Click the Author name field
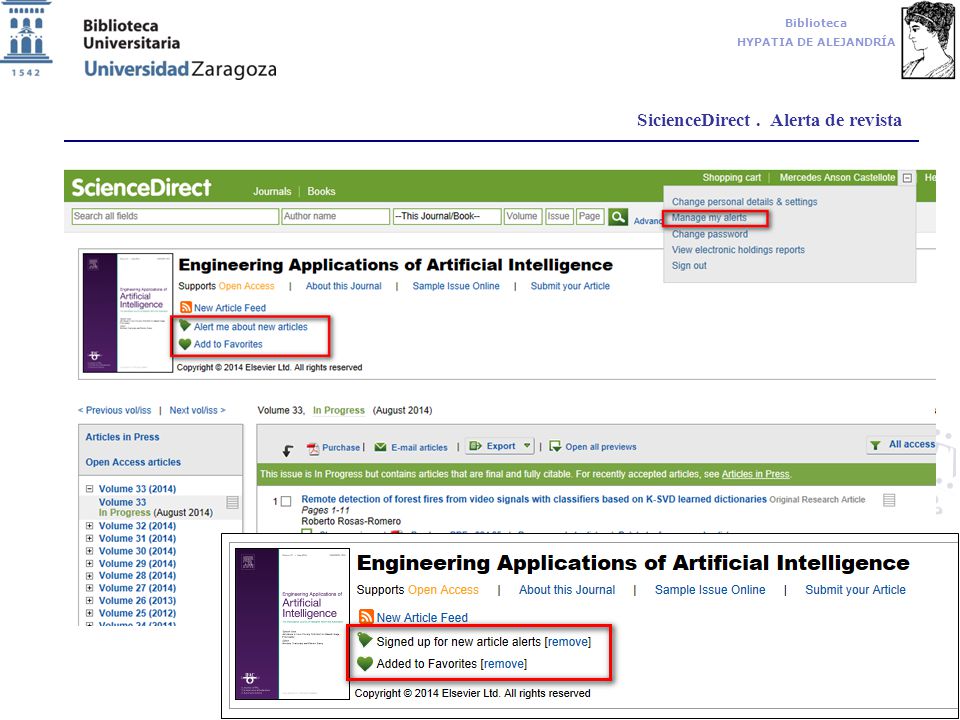960x720 pixels. click(x=336, y=216)
